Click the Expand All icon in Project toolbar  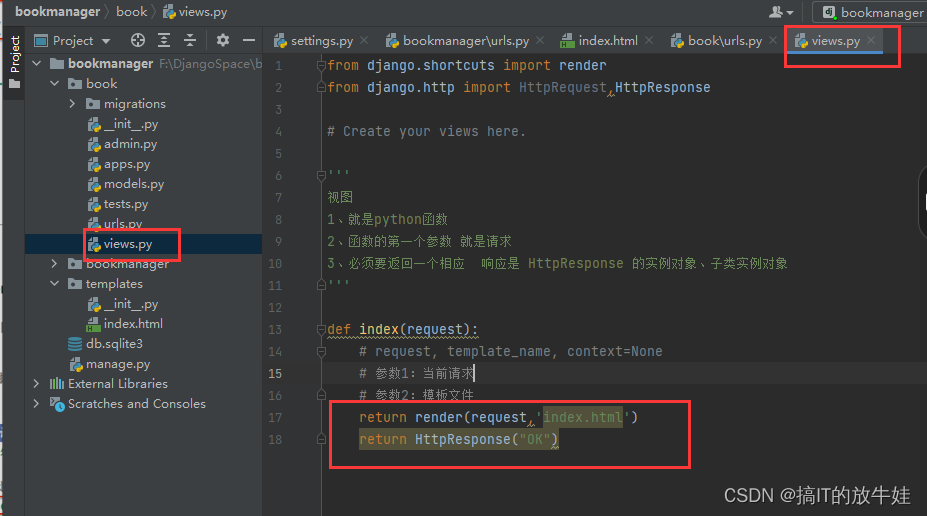tap(164, 40)
